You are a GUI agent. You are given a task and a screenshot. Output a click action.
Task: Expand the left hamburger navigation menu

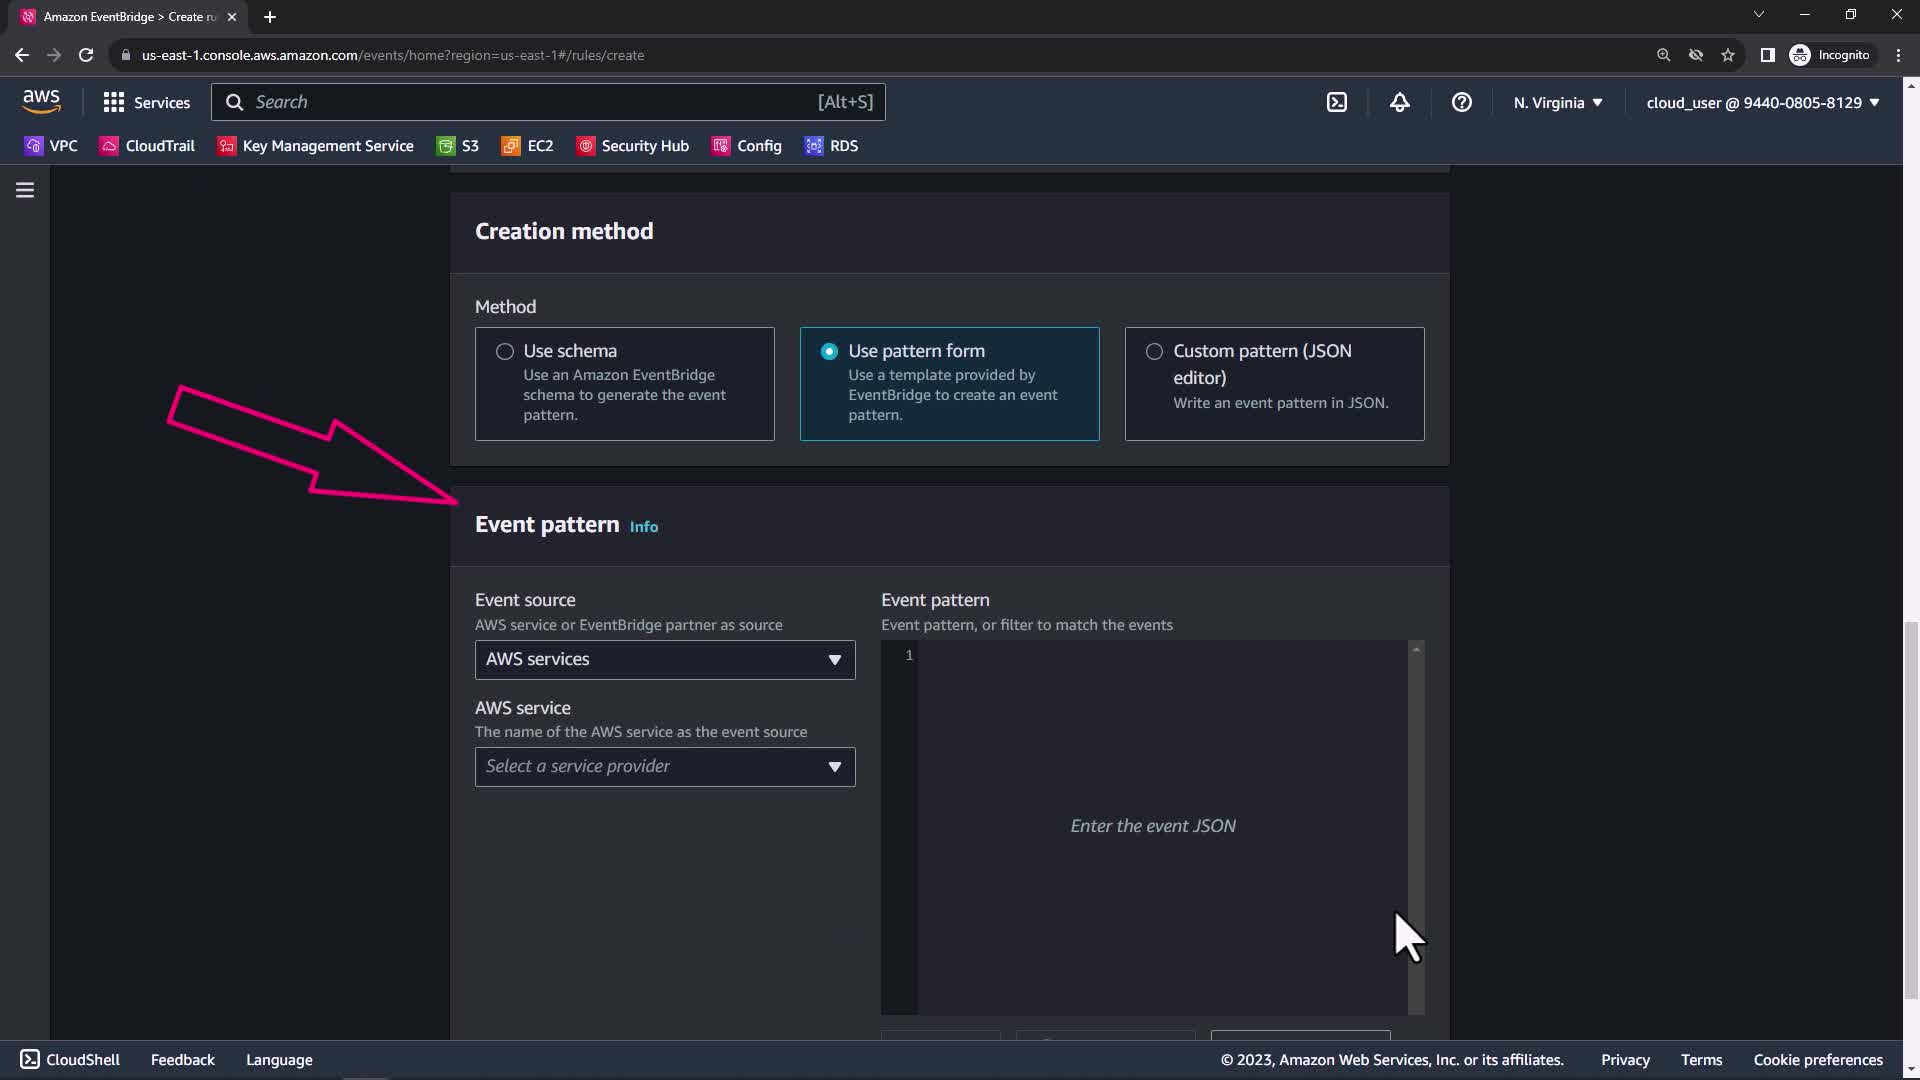tap(25, 190)
